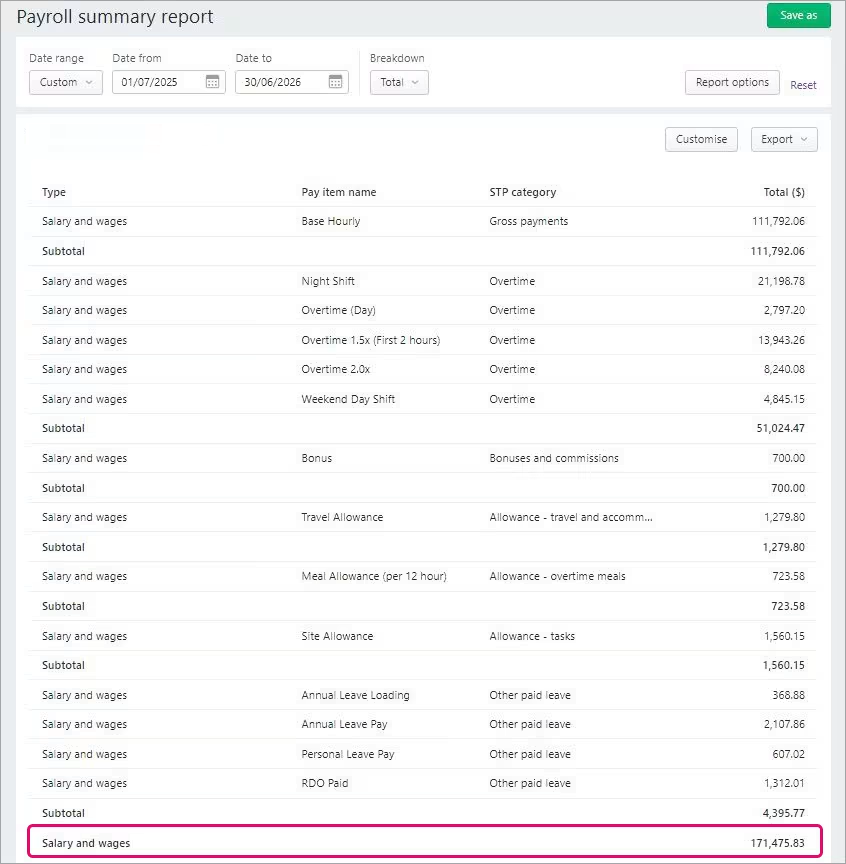The width and height of the screenshot is (846, 864).
Task: Select the Travel Allowance pay item
Action: [342, 517]
